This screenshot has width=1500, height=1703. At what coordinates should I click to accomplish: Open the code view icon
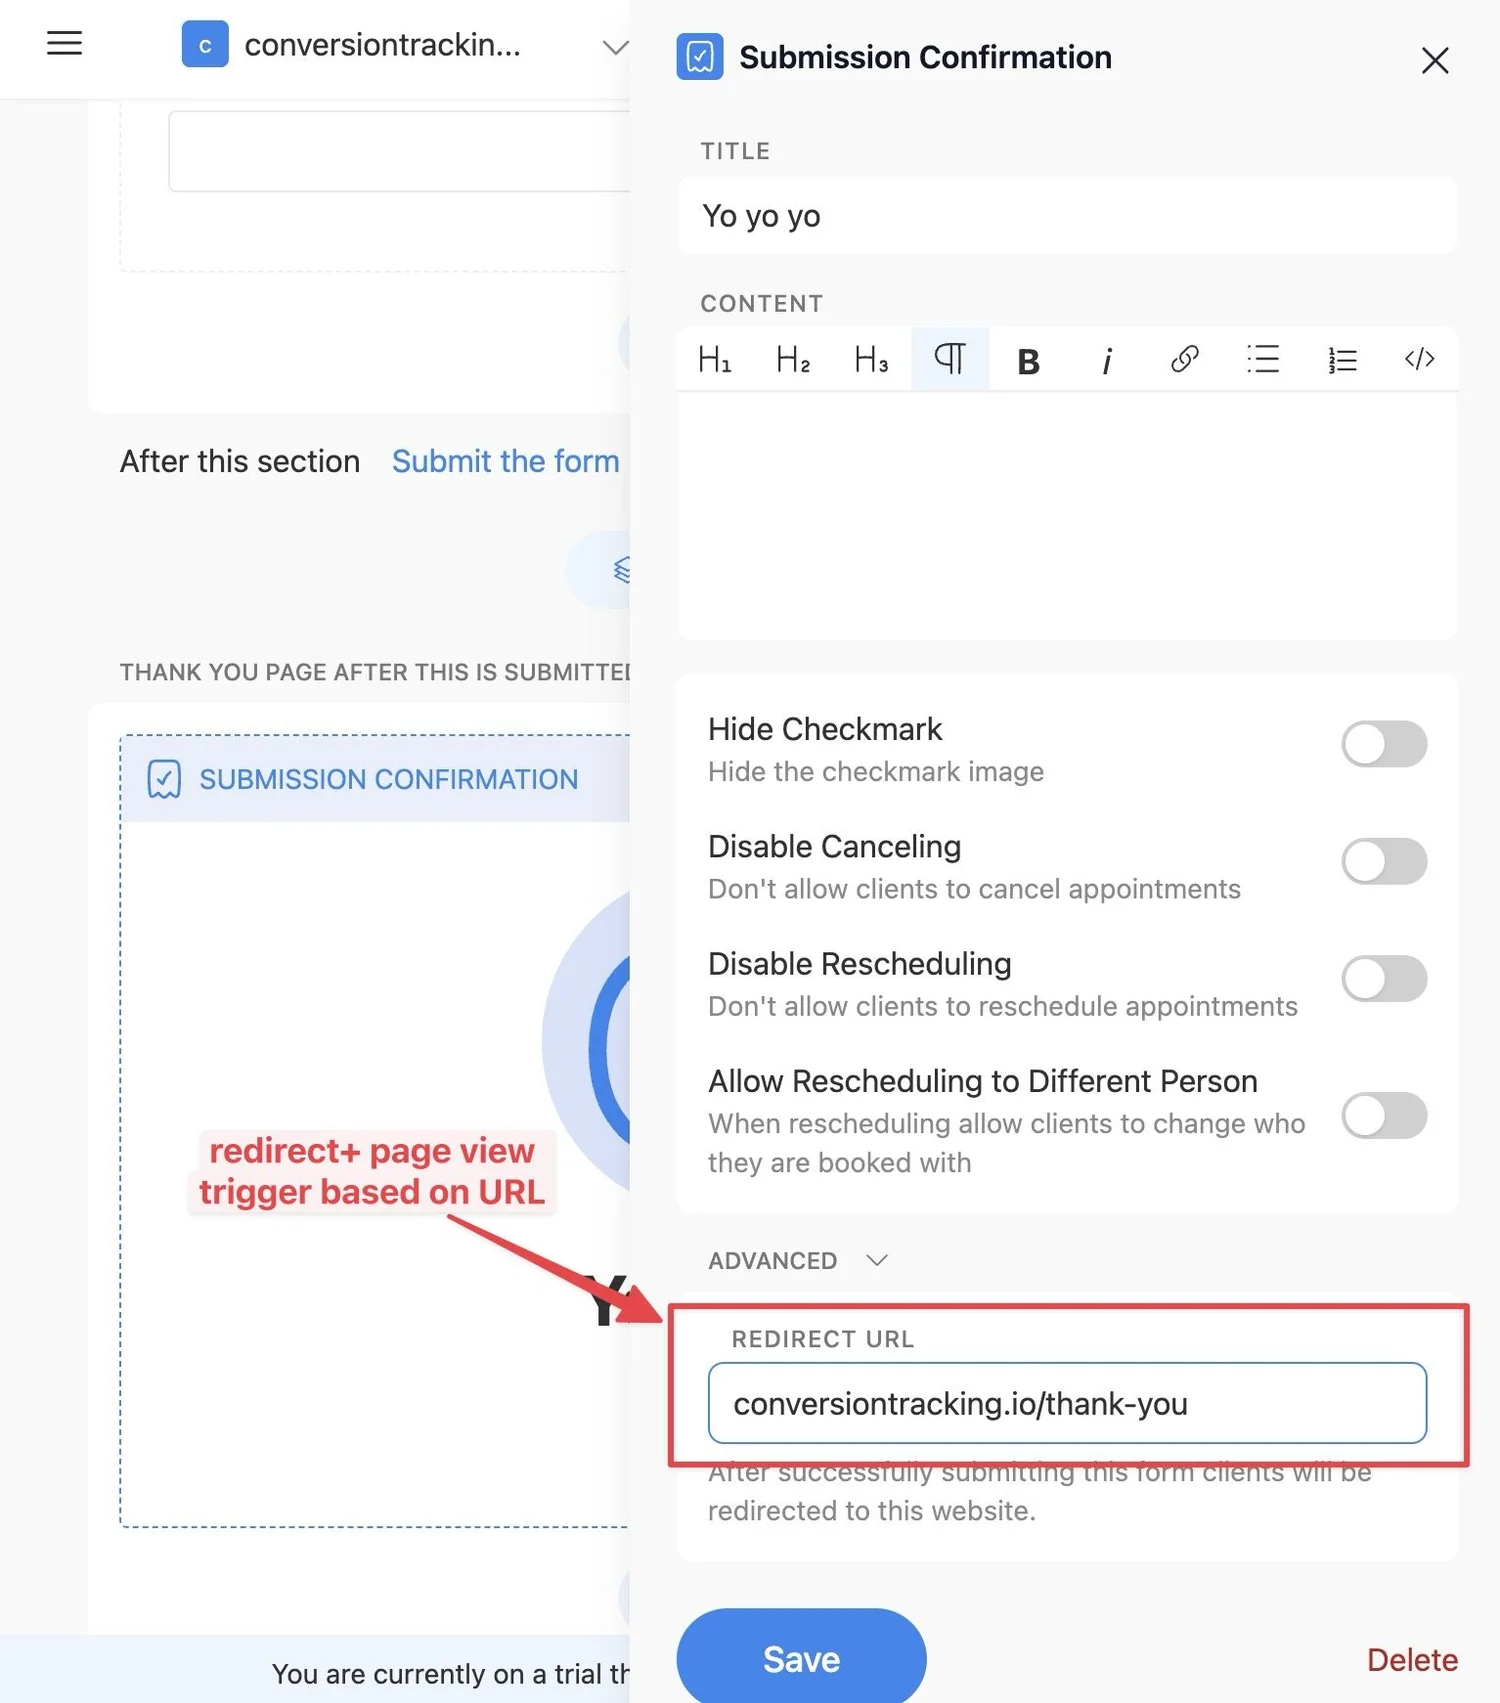point(1419,359)
